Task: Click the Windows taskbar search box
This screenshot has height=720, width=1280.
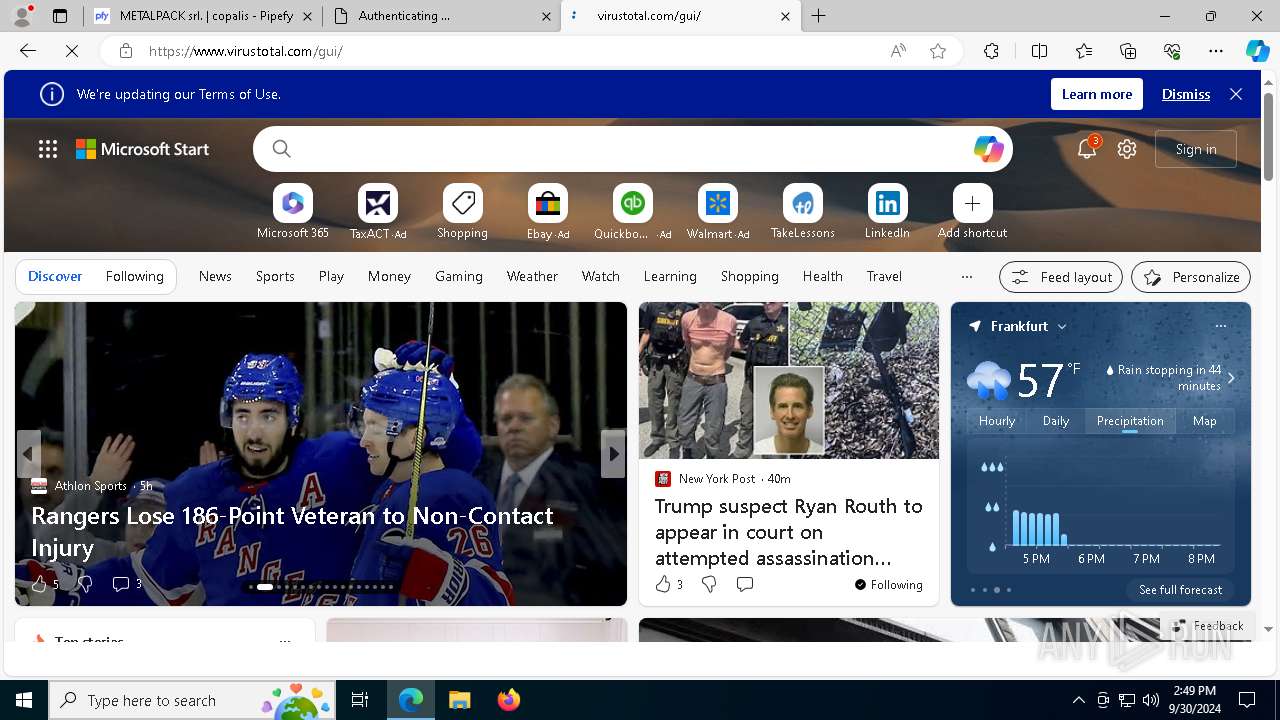Action: (192, 700)
